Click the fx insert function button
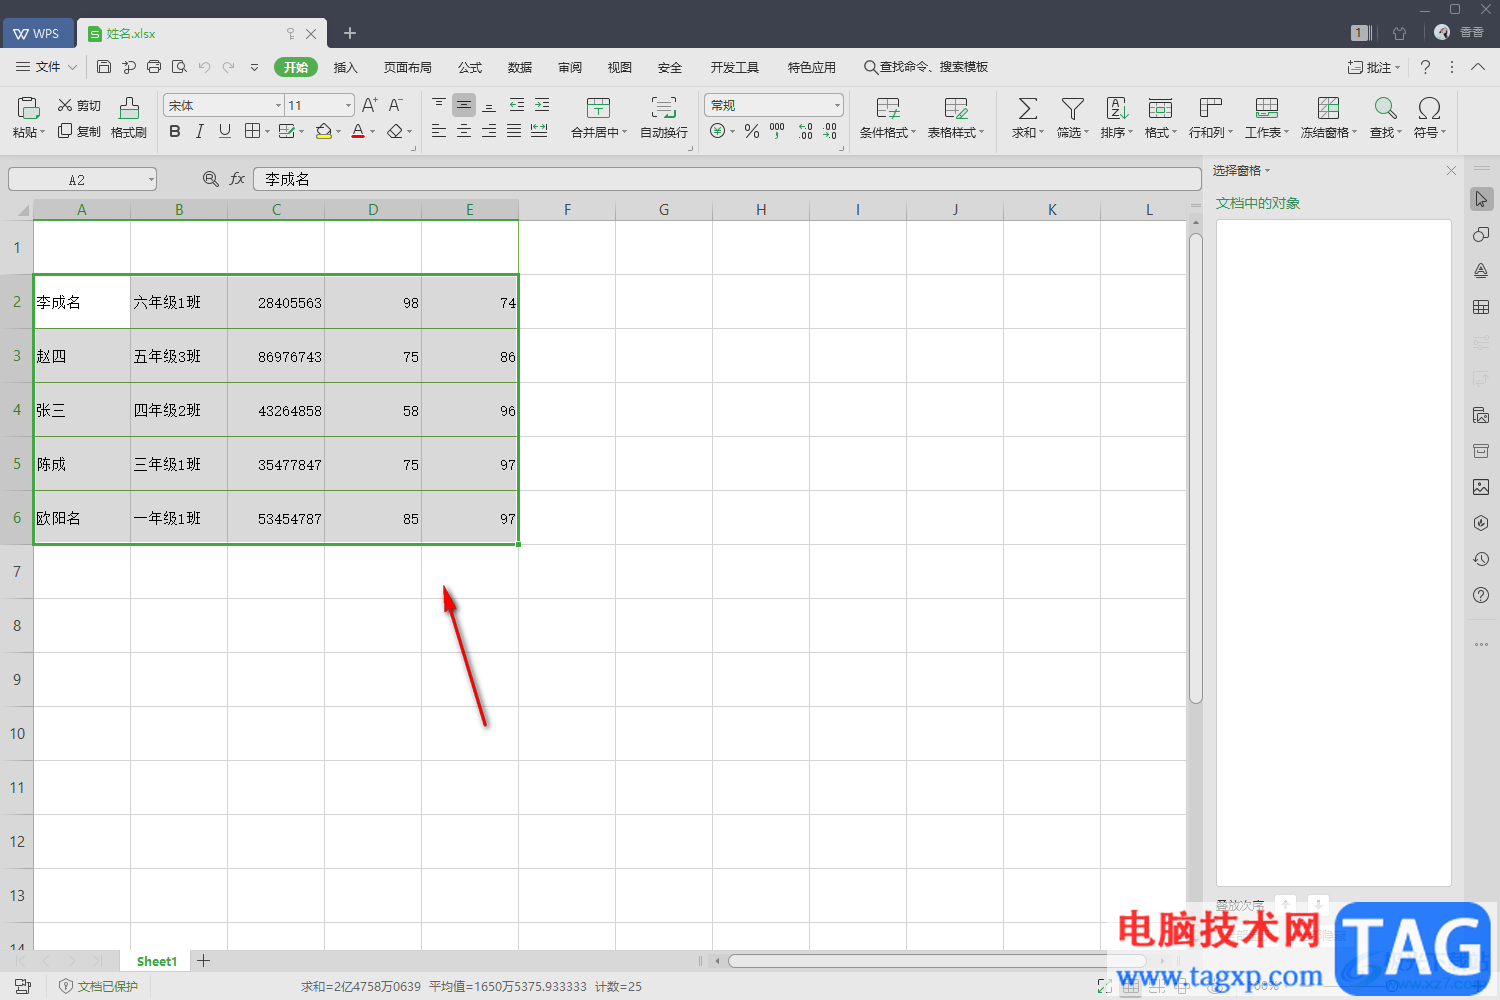The height and width of the screenshot is (1000, 1500). 237,179
